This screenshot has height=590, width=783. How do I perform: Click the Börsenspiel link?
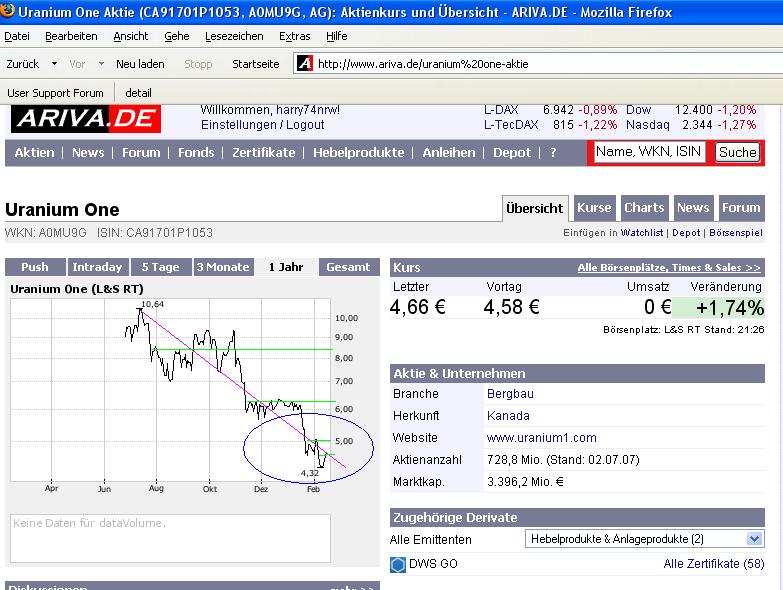tap(736, 233)
